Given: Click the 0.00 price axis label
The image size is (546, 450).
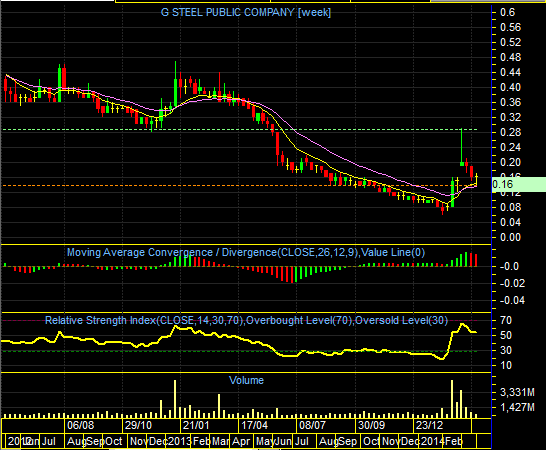Looking at the screenshot, I should [x=510, y=237].
